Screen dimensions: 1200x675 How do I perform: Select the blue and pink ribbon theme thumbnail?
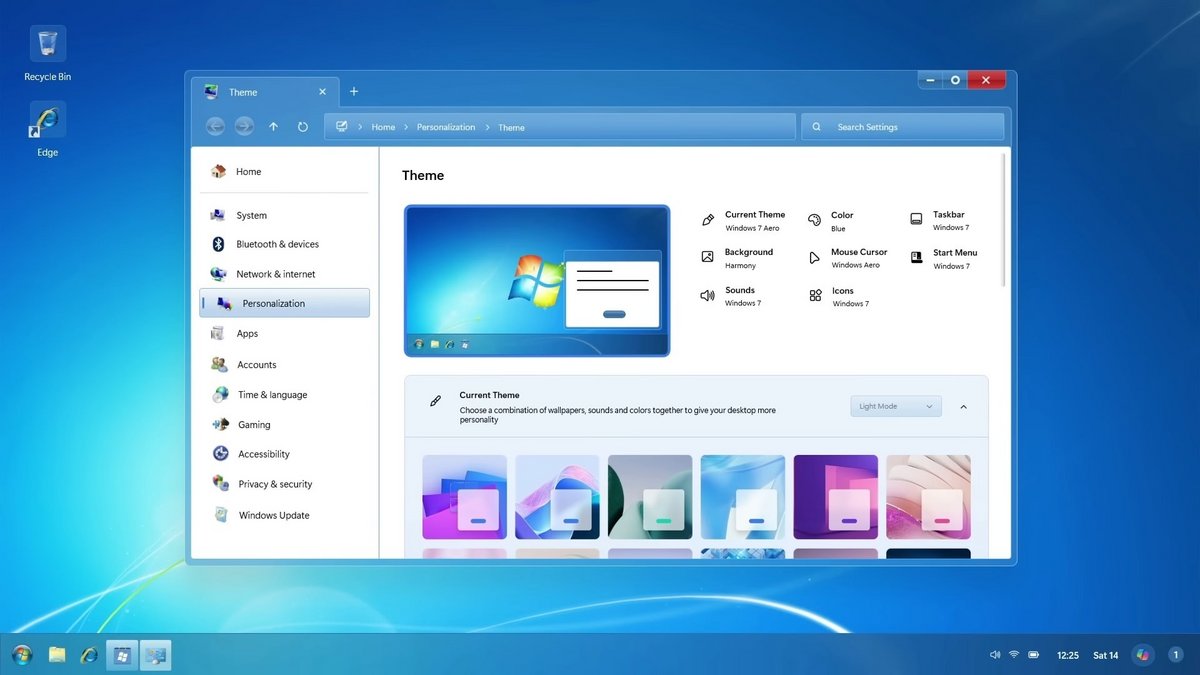pyautogui.click(x=557, y=497)
